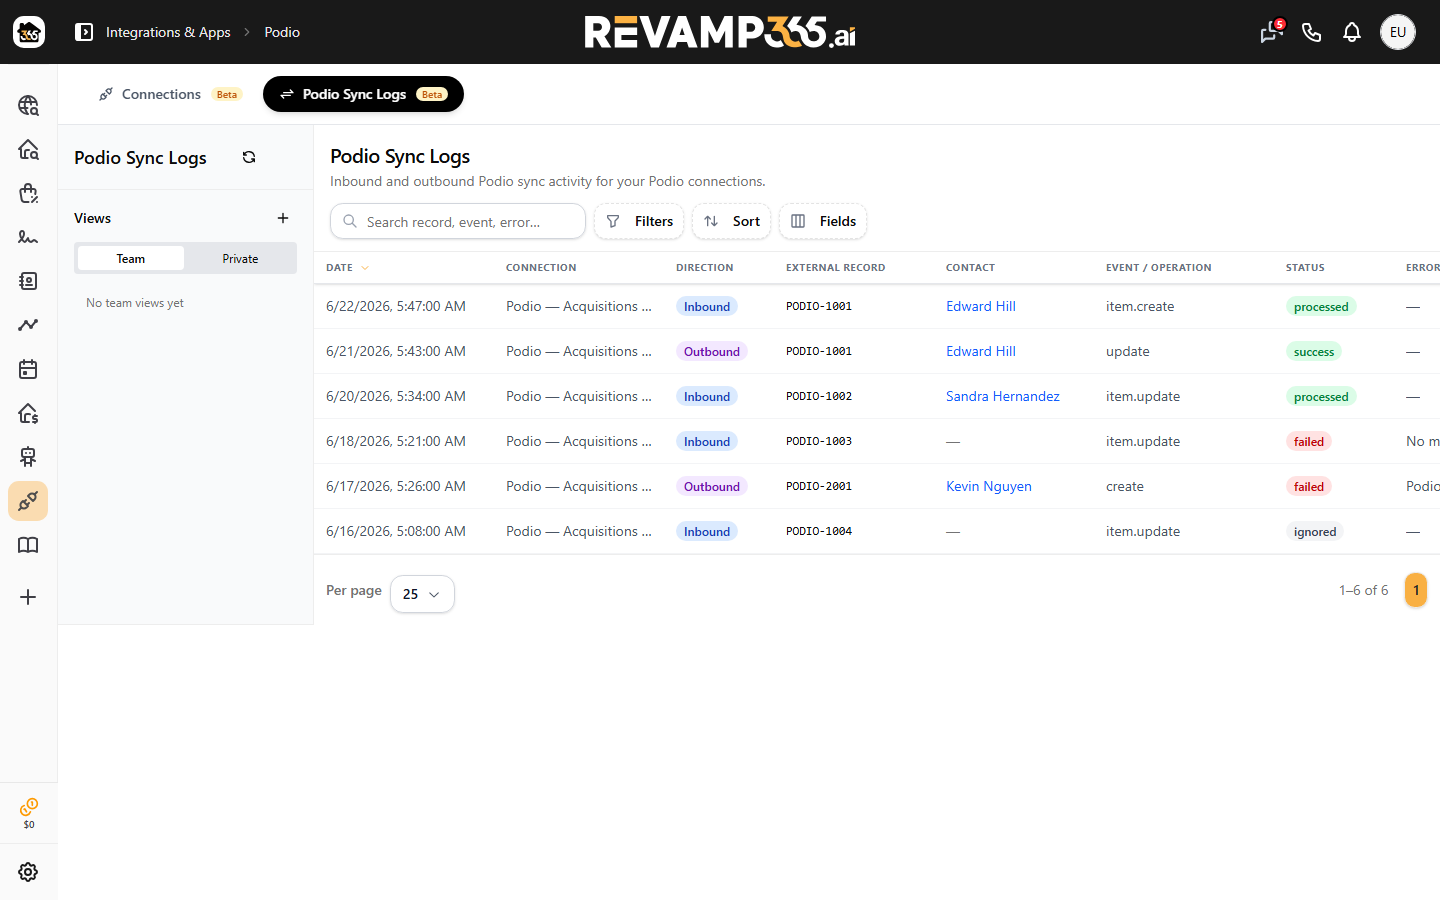Click the PODIO-1002 external record cell
Screen dimensions: 1440x900
pyautogui.click(x=819, y=396)
